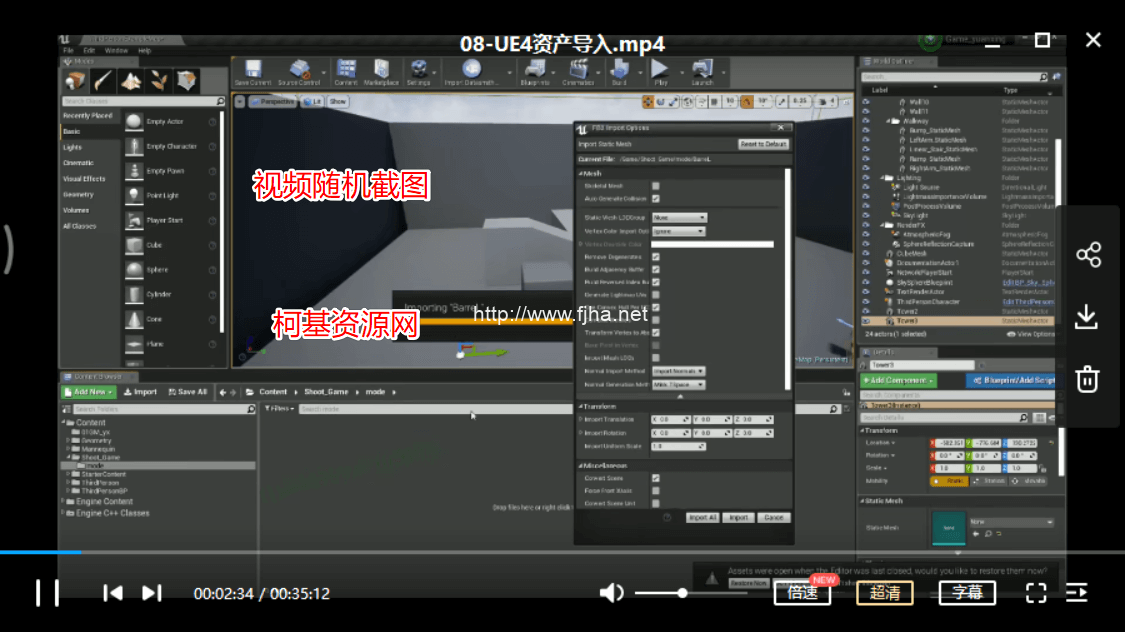Open Edit menu

tap(89, 51)
